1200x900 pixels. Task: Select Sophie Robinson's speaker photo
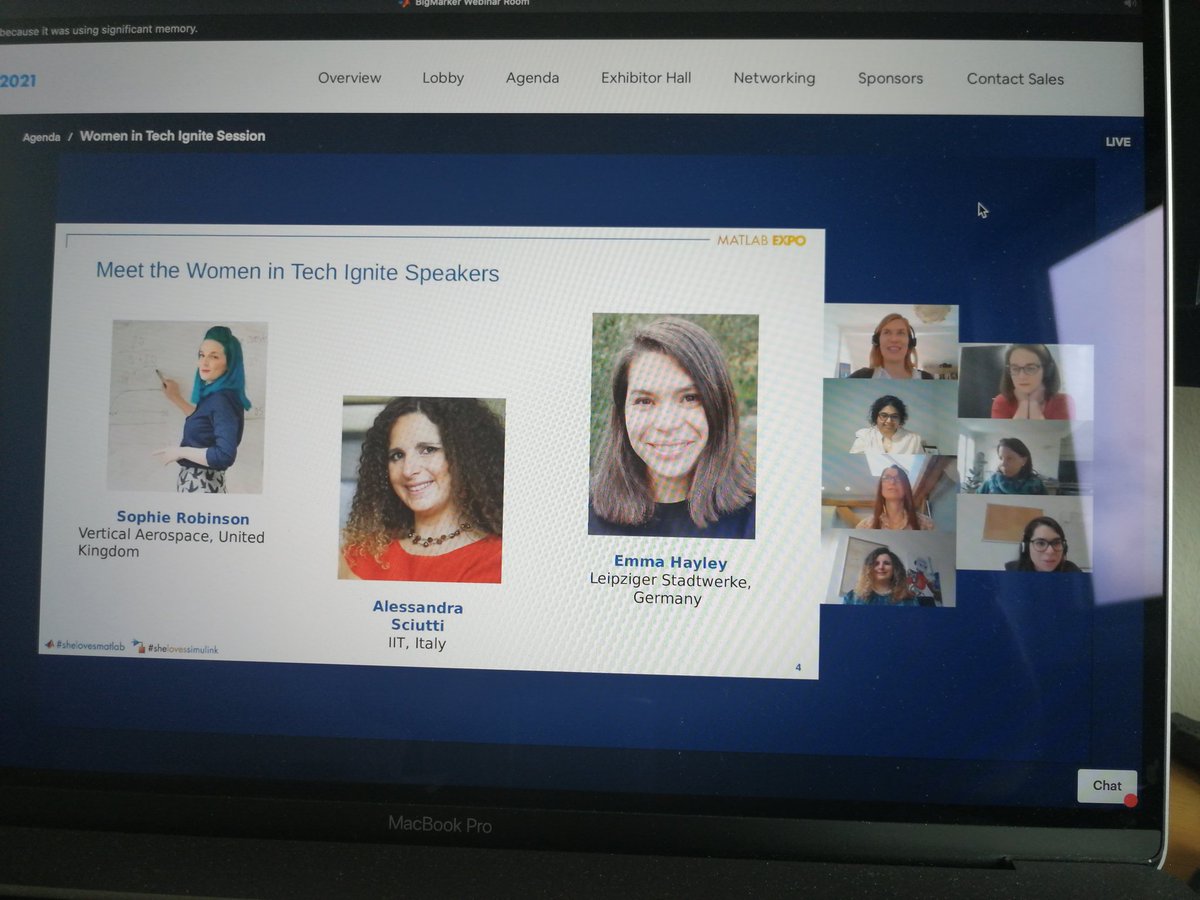[187, 406]
